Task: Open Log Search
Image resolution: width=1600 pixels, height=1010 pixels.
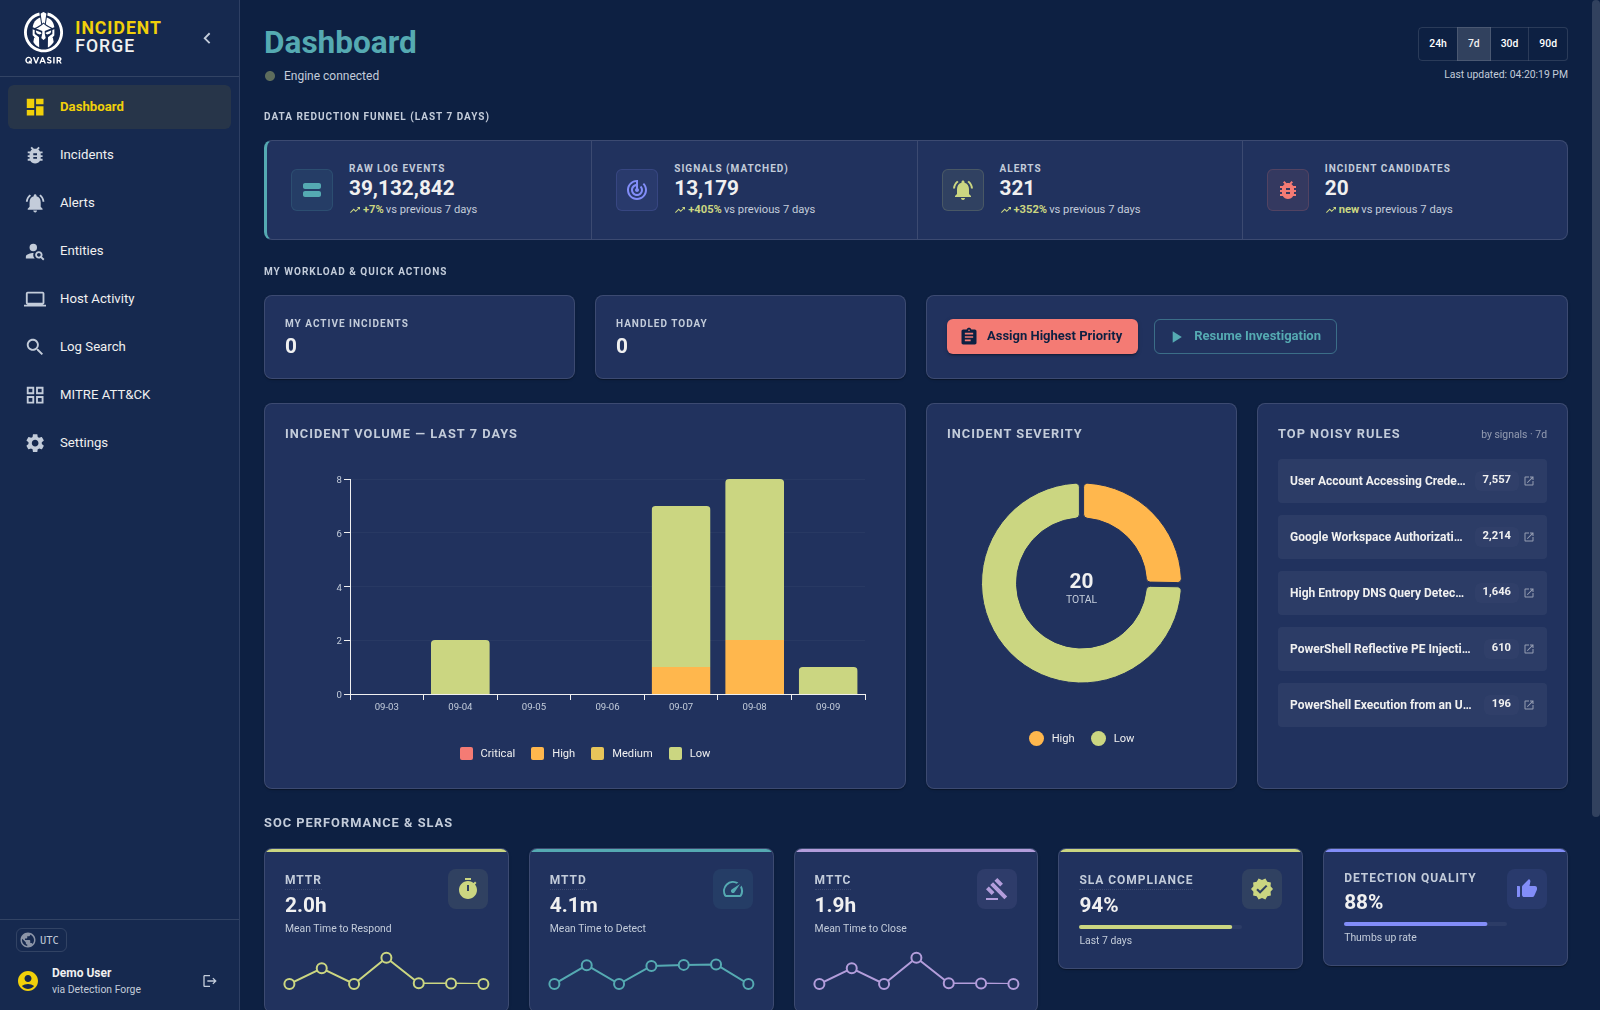Action: pyautogui.click(x=119, y=347)
